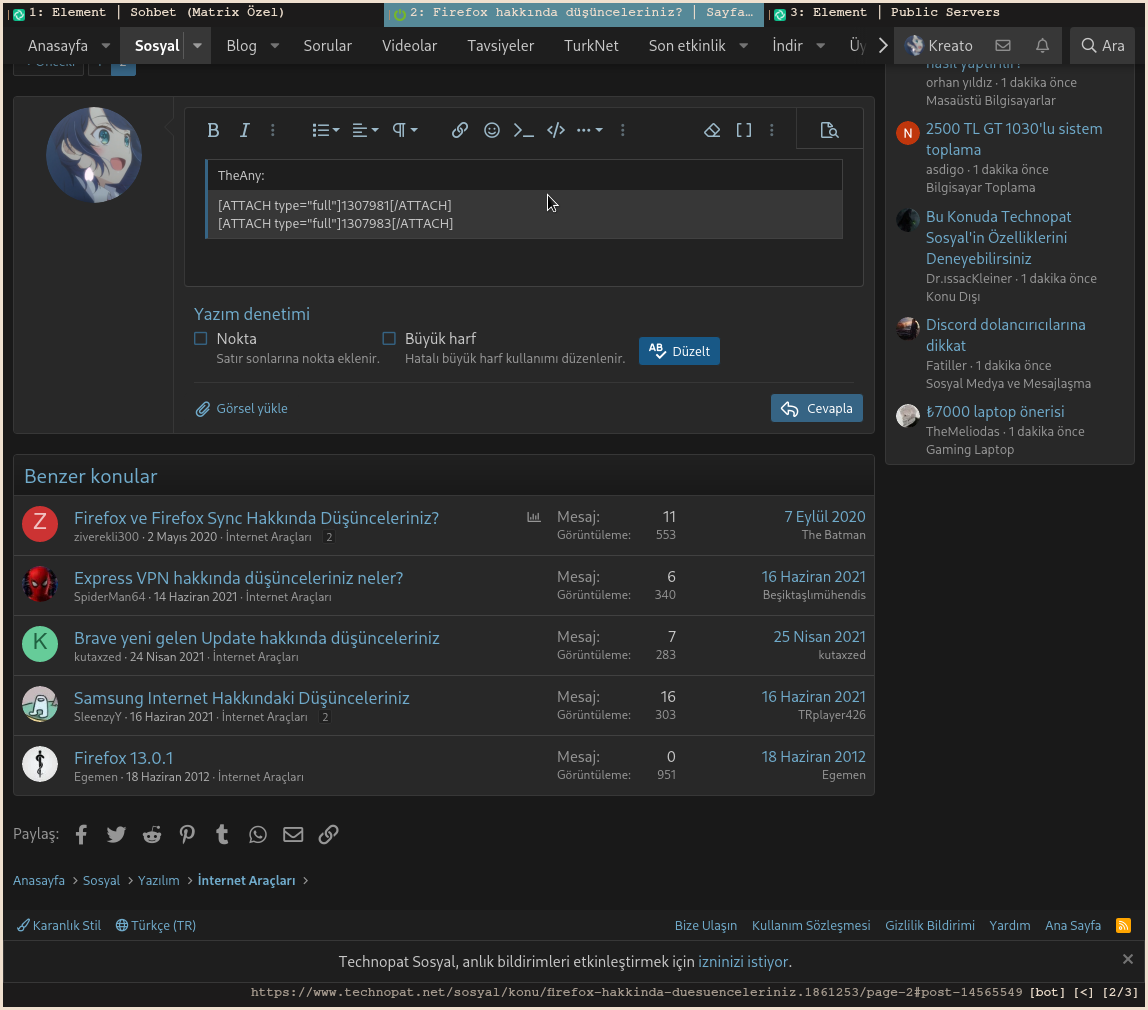Share on Facebook icon
Image resolution: width=1148 pixels, height=1010 pixels.
click(x=81, y=834)
